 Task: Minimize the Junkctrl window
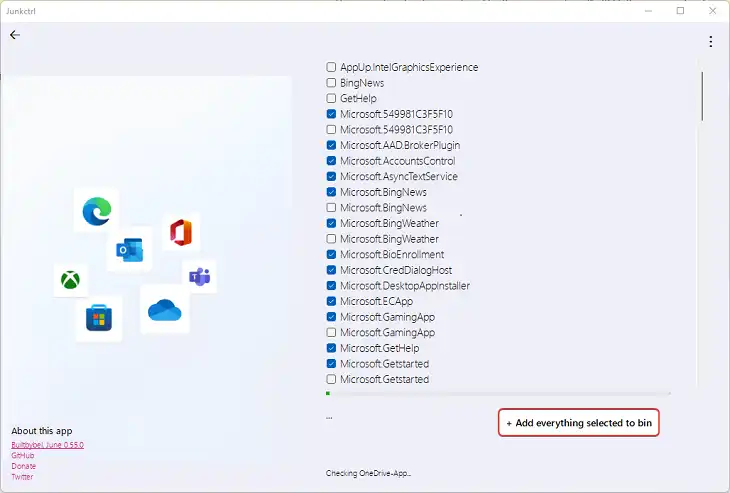point(648,11)
